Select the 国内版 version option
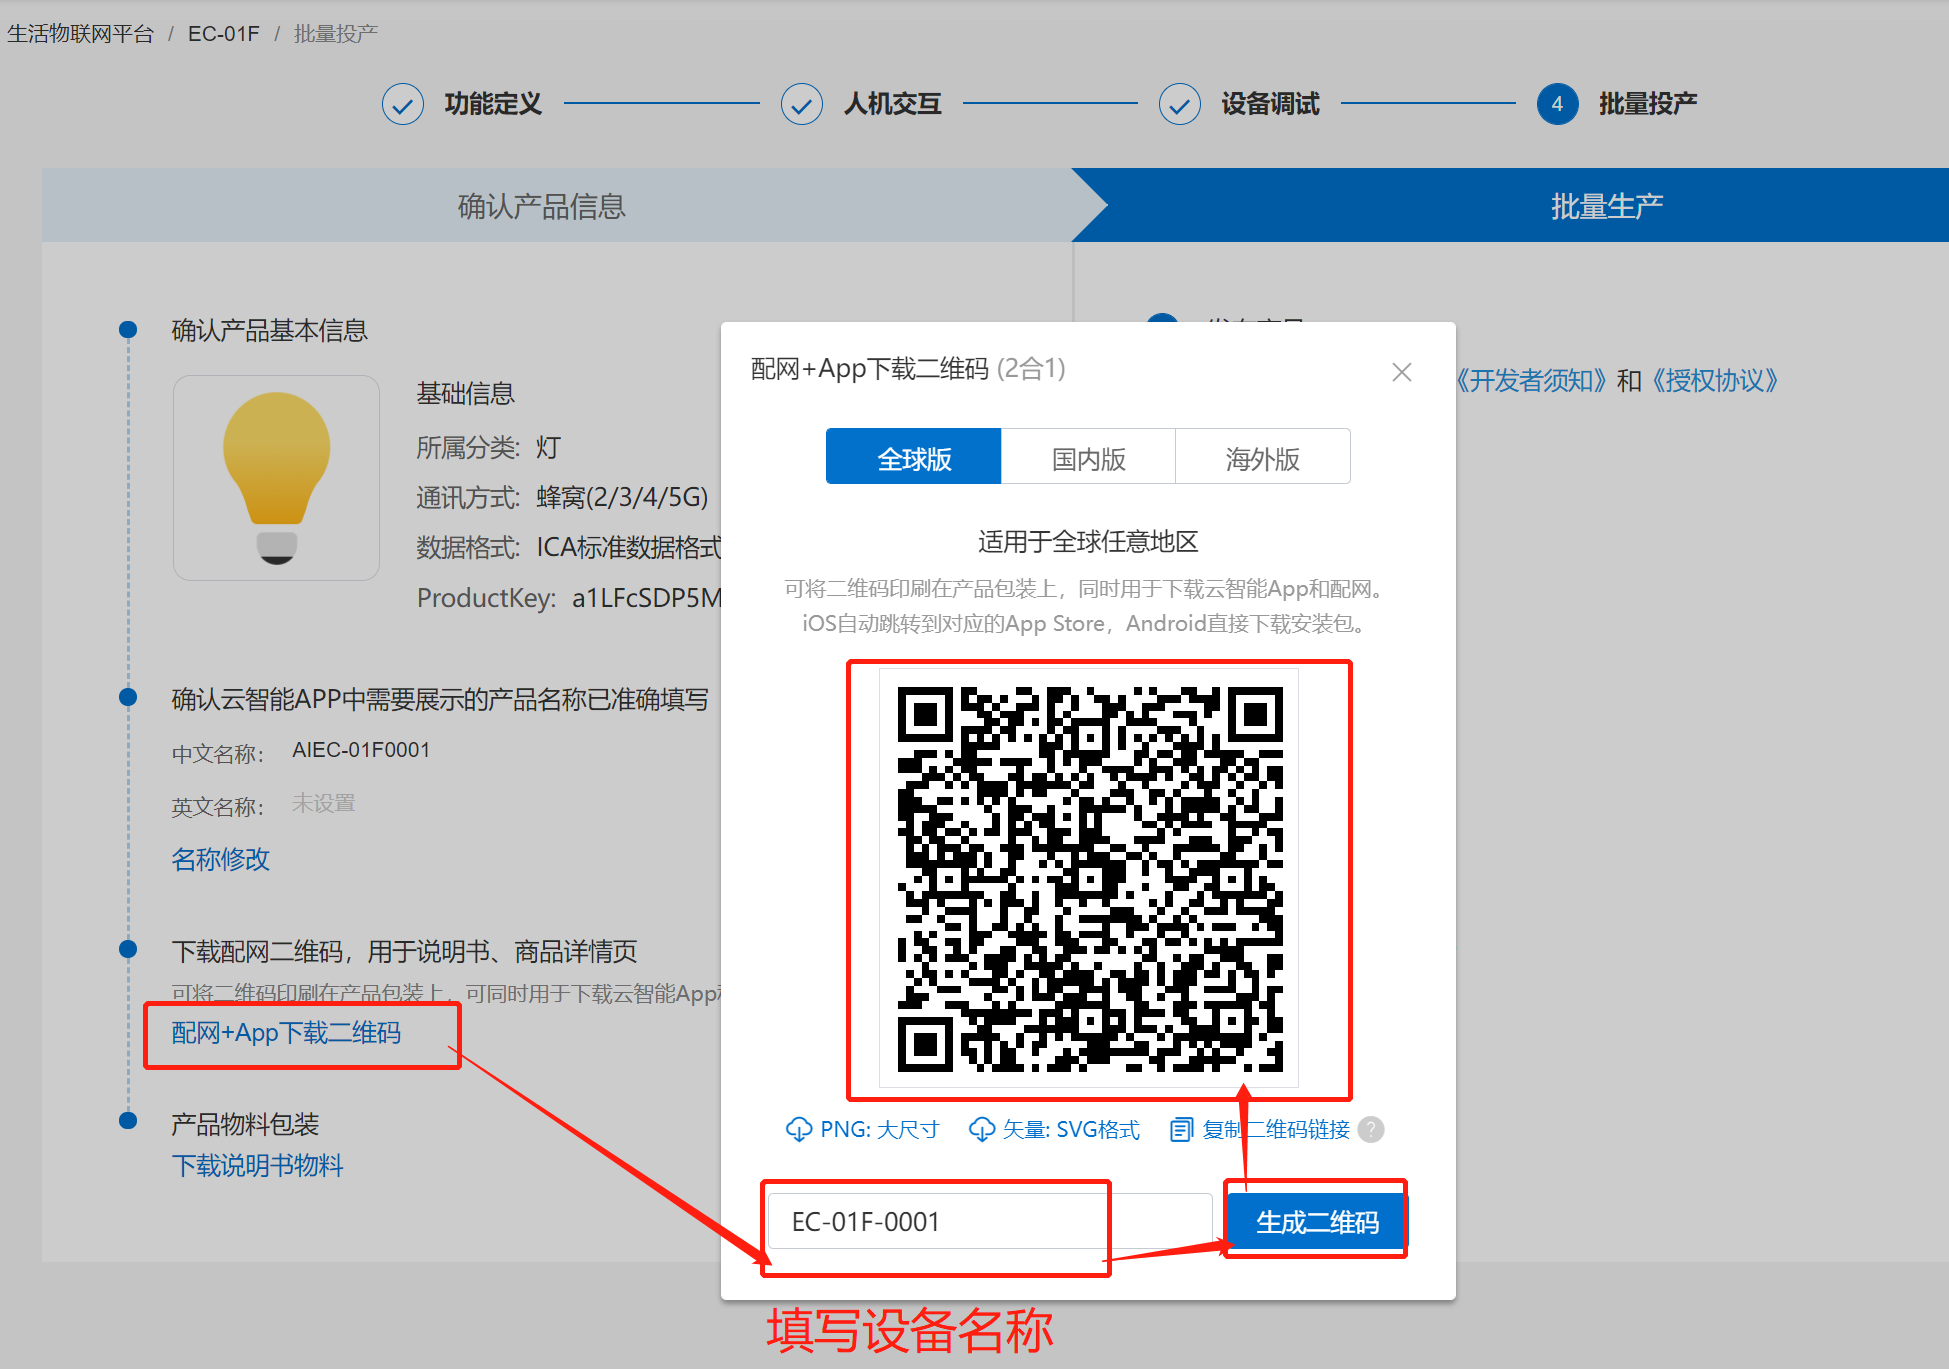Image resolution: width=1949 pixels, height=1369 pixels. coord(1088,456)
